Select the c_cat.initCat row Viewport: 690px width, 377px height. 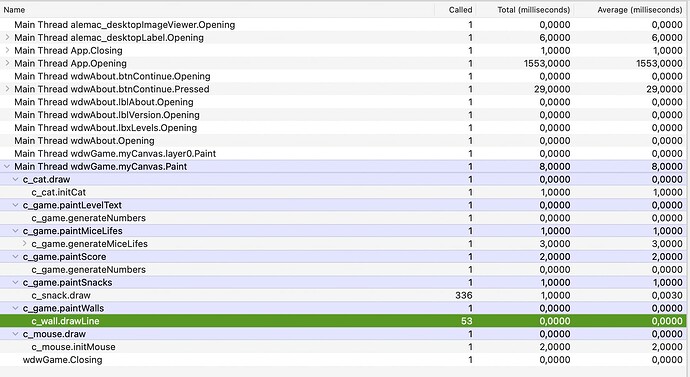tap(343, 192)
